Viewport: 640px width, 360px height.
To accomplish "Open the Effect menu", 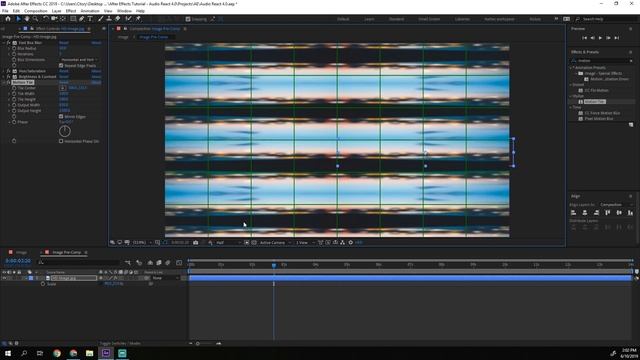I will (x=71, y=11).
